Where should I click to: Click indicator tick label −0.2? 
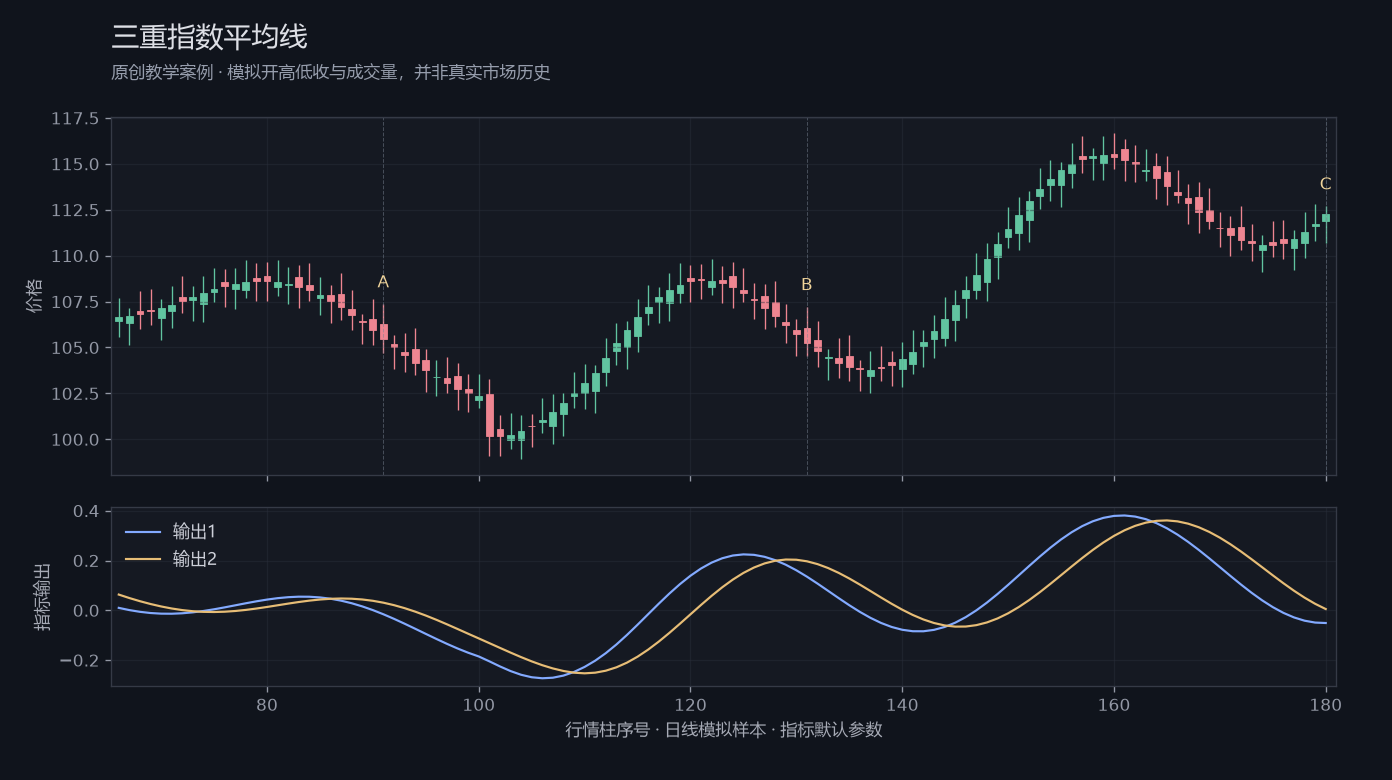[80, 661]
